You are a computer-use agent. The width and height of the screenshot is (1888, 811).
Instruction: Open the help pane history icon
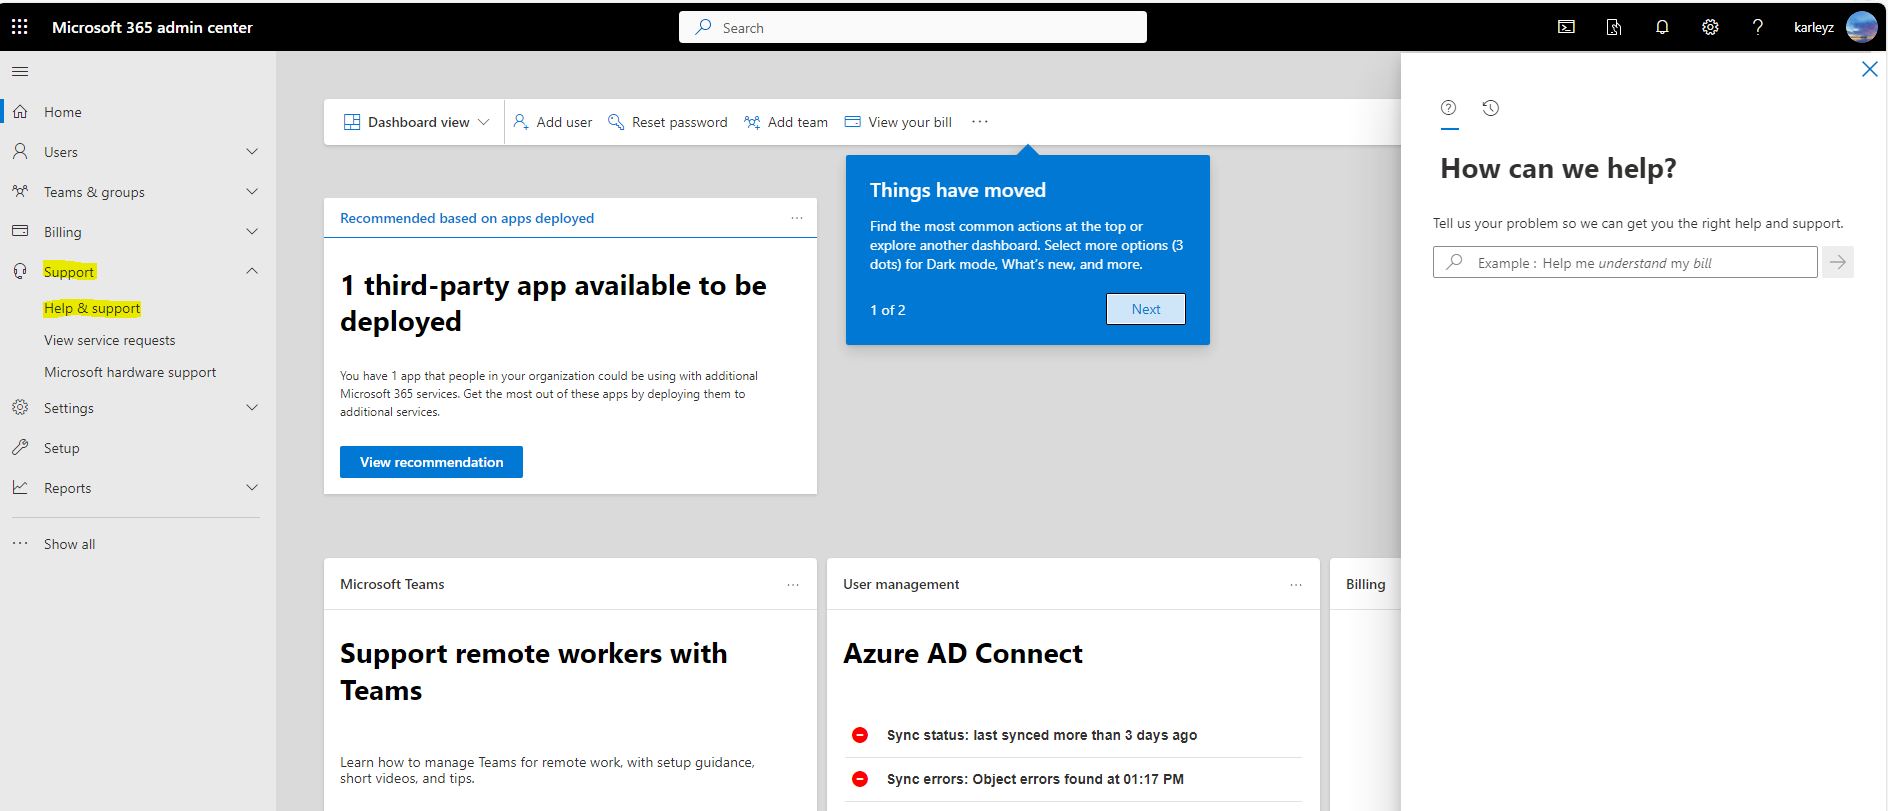click(x=1491, y=108)
